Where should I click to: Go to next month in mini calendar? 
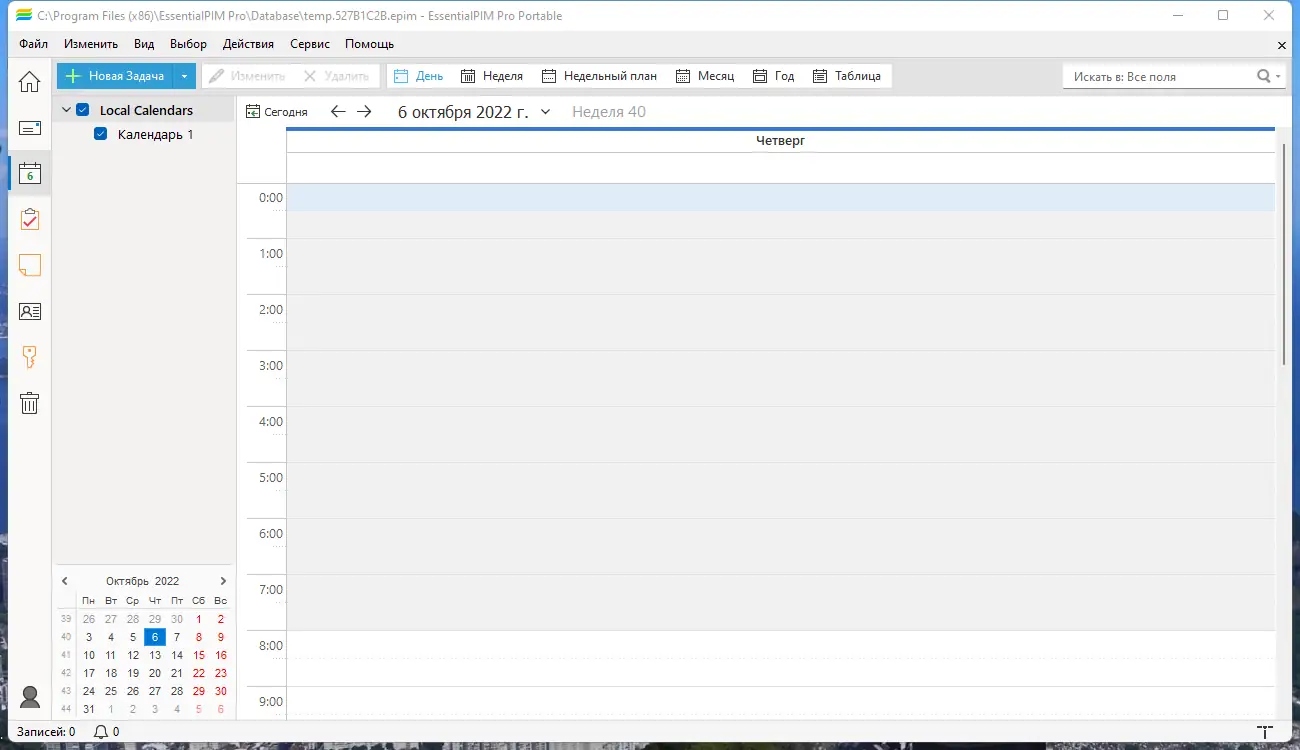[223, 581]
